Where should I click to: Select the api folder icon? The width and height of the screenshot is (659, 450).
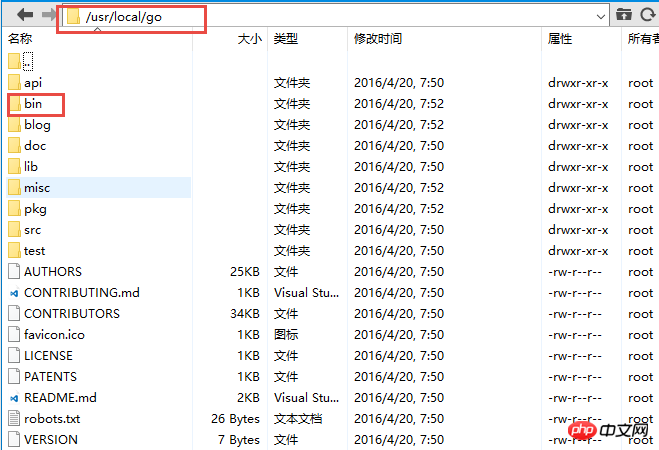(x=14, y=82)
